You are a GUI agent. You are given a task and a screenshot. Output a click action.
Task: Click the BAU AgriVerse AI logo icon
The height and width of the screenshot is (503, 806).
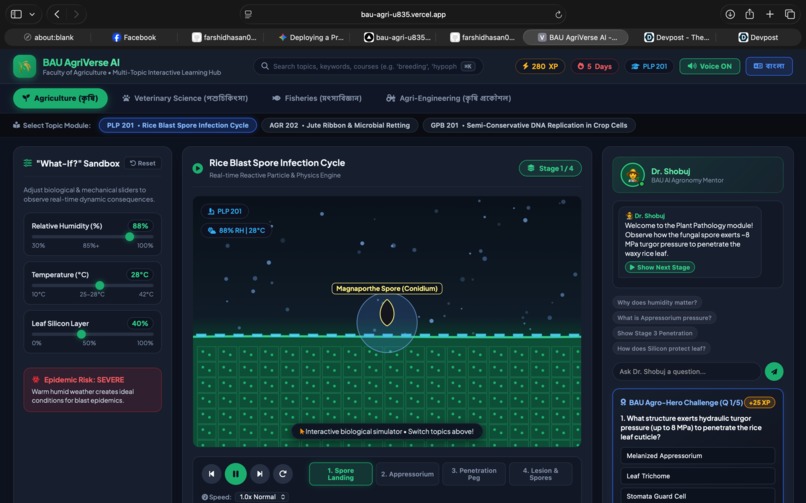[x=24, y=66]
